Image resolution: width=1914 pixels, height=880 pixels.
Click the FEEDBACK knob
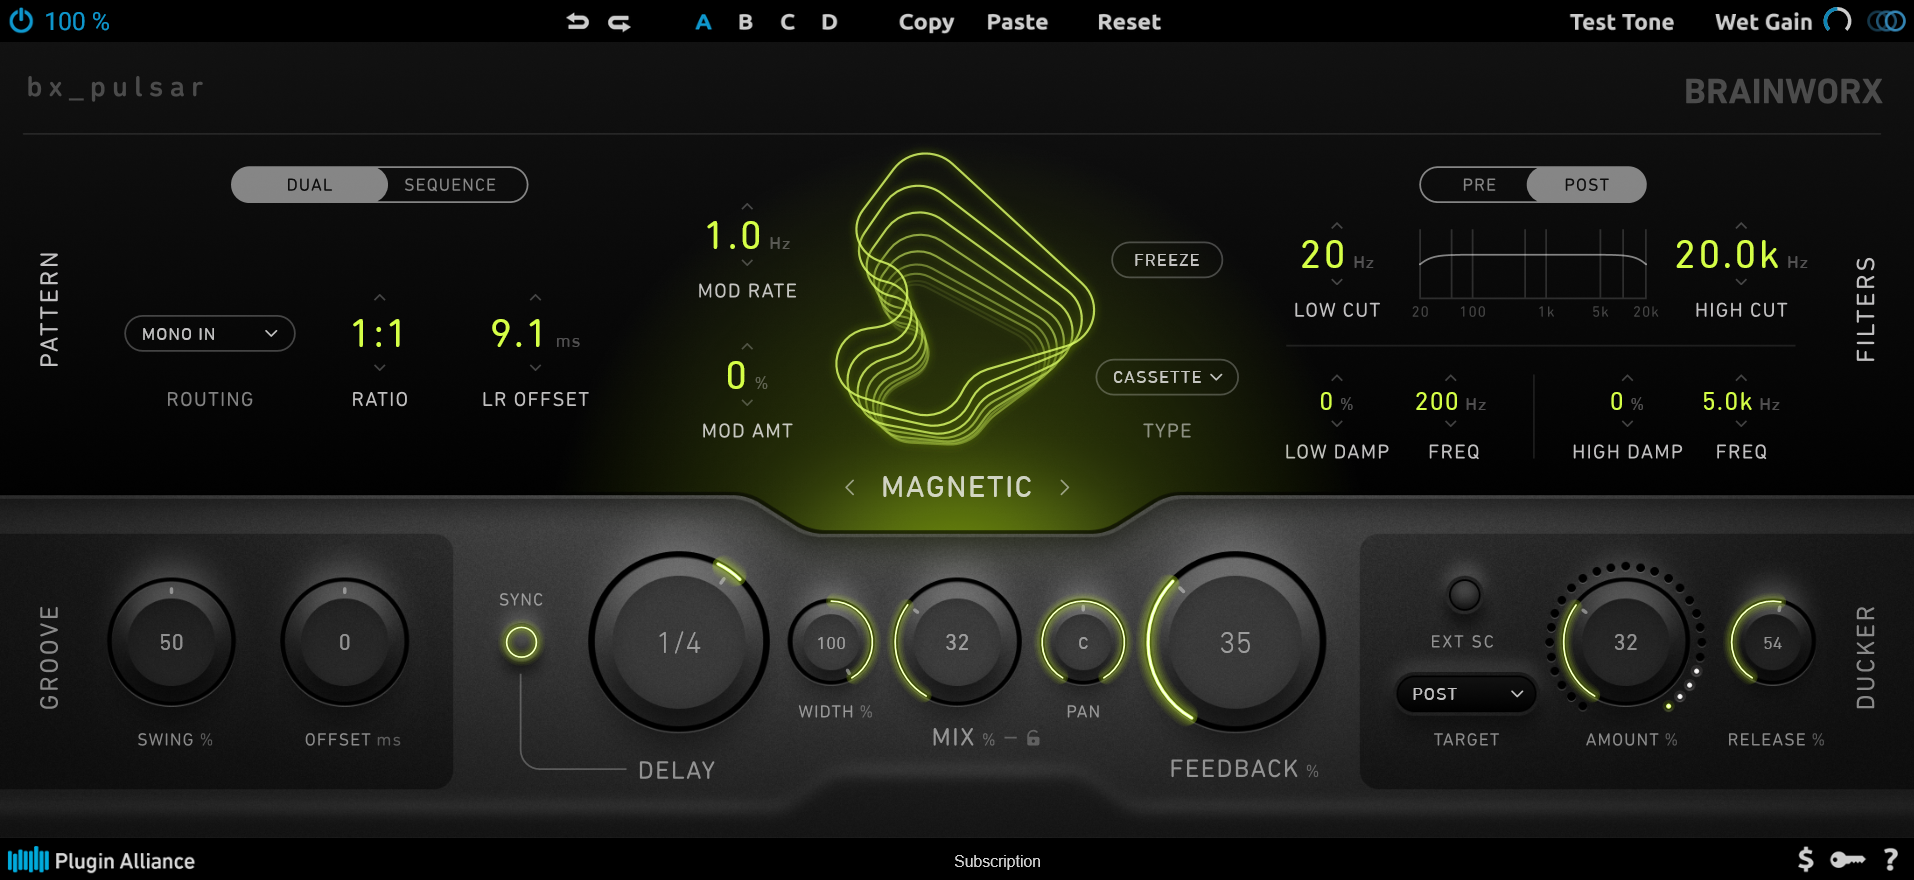1235,642
